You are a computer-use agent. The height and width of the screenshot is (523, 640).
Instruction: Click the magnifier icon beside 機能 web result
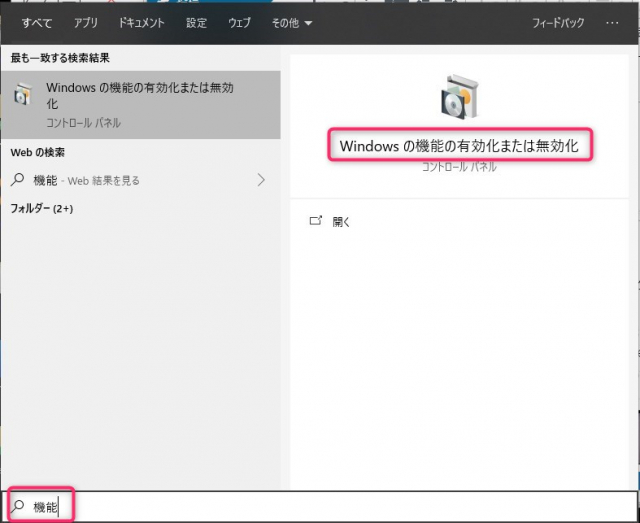(x=17, y=180)
